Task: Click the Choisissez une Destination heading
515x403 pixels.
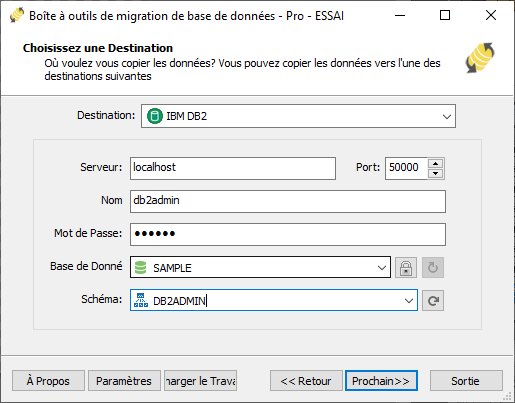Action: (98, 48)
